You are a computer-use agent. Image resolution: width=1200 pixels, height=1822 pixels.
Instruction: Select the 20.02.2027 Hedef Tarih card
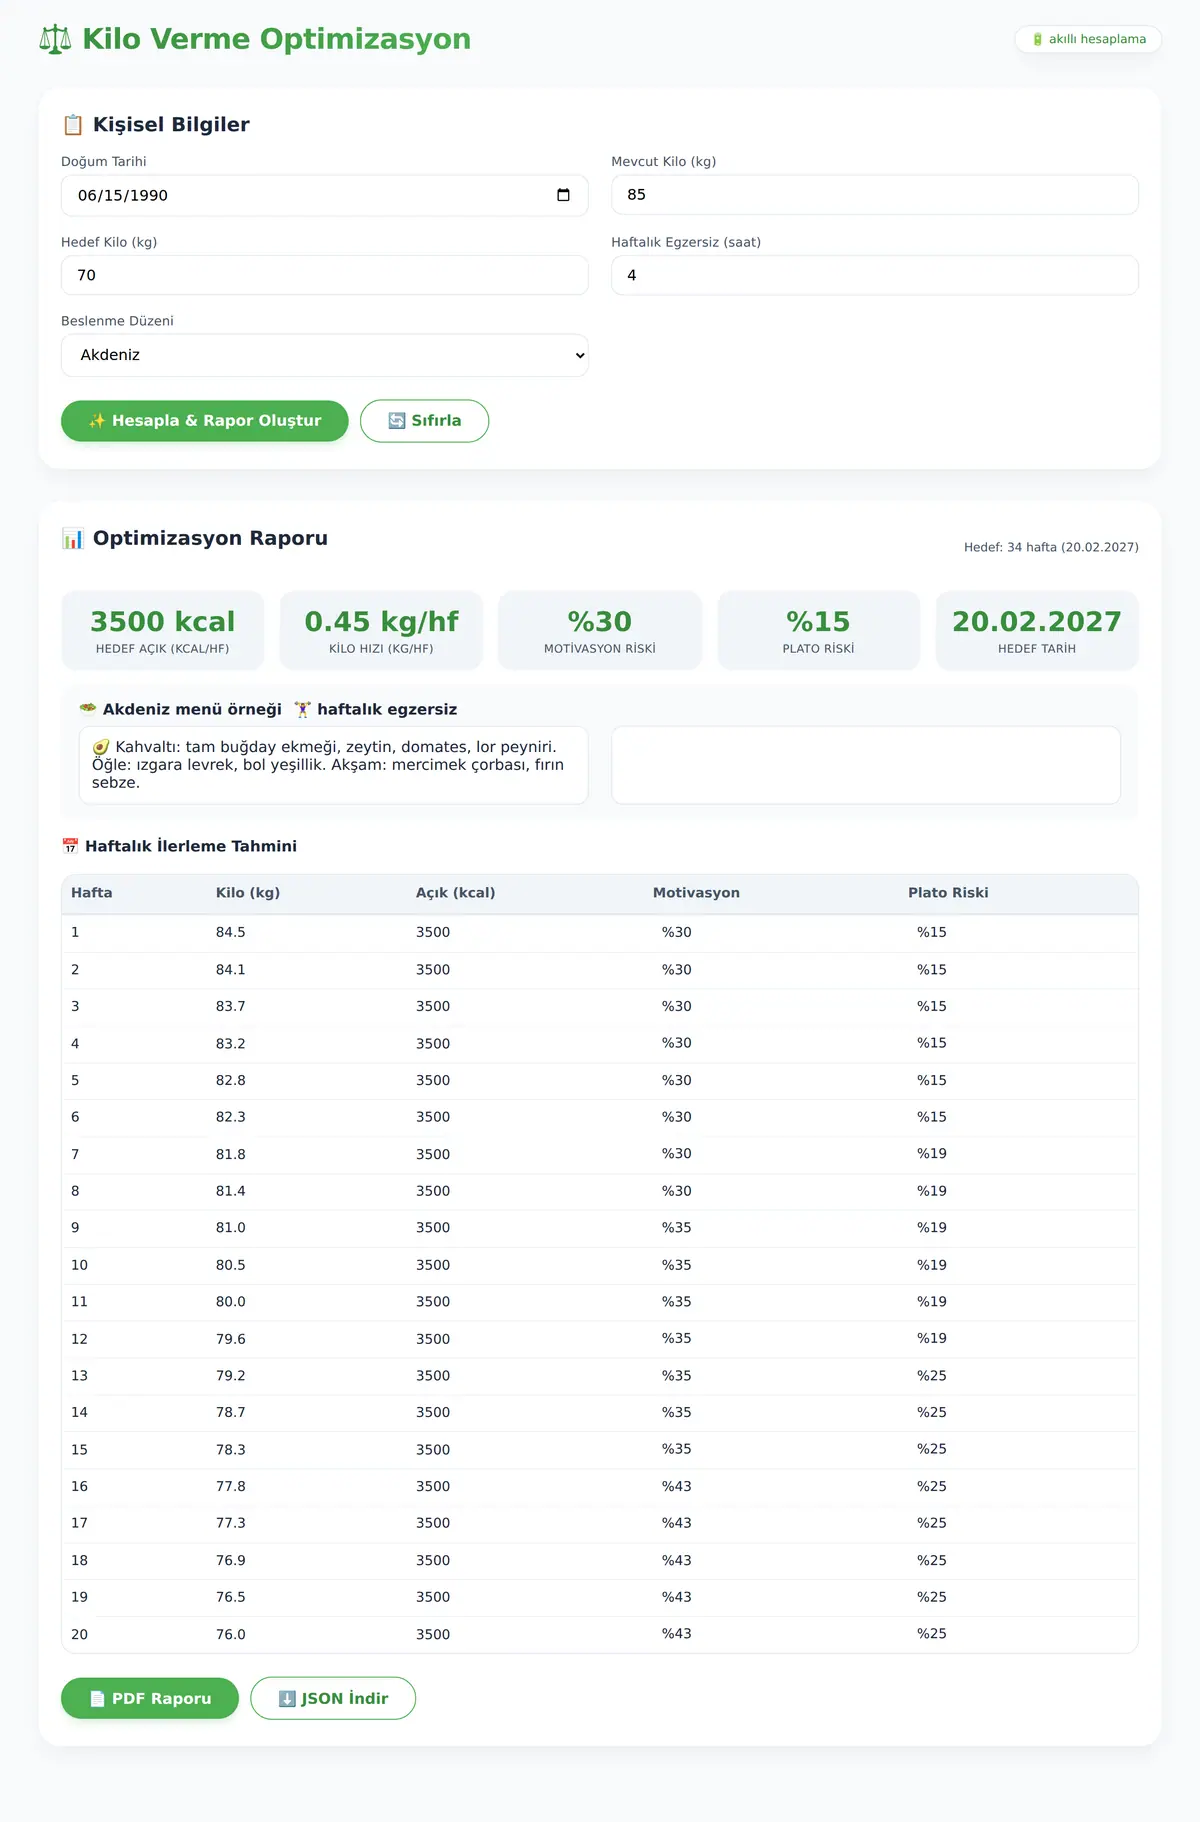[x=1037, y=630]
